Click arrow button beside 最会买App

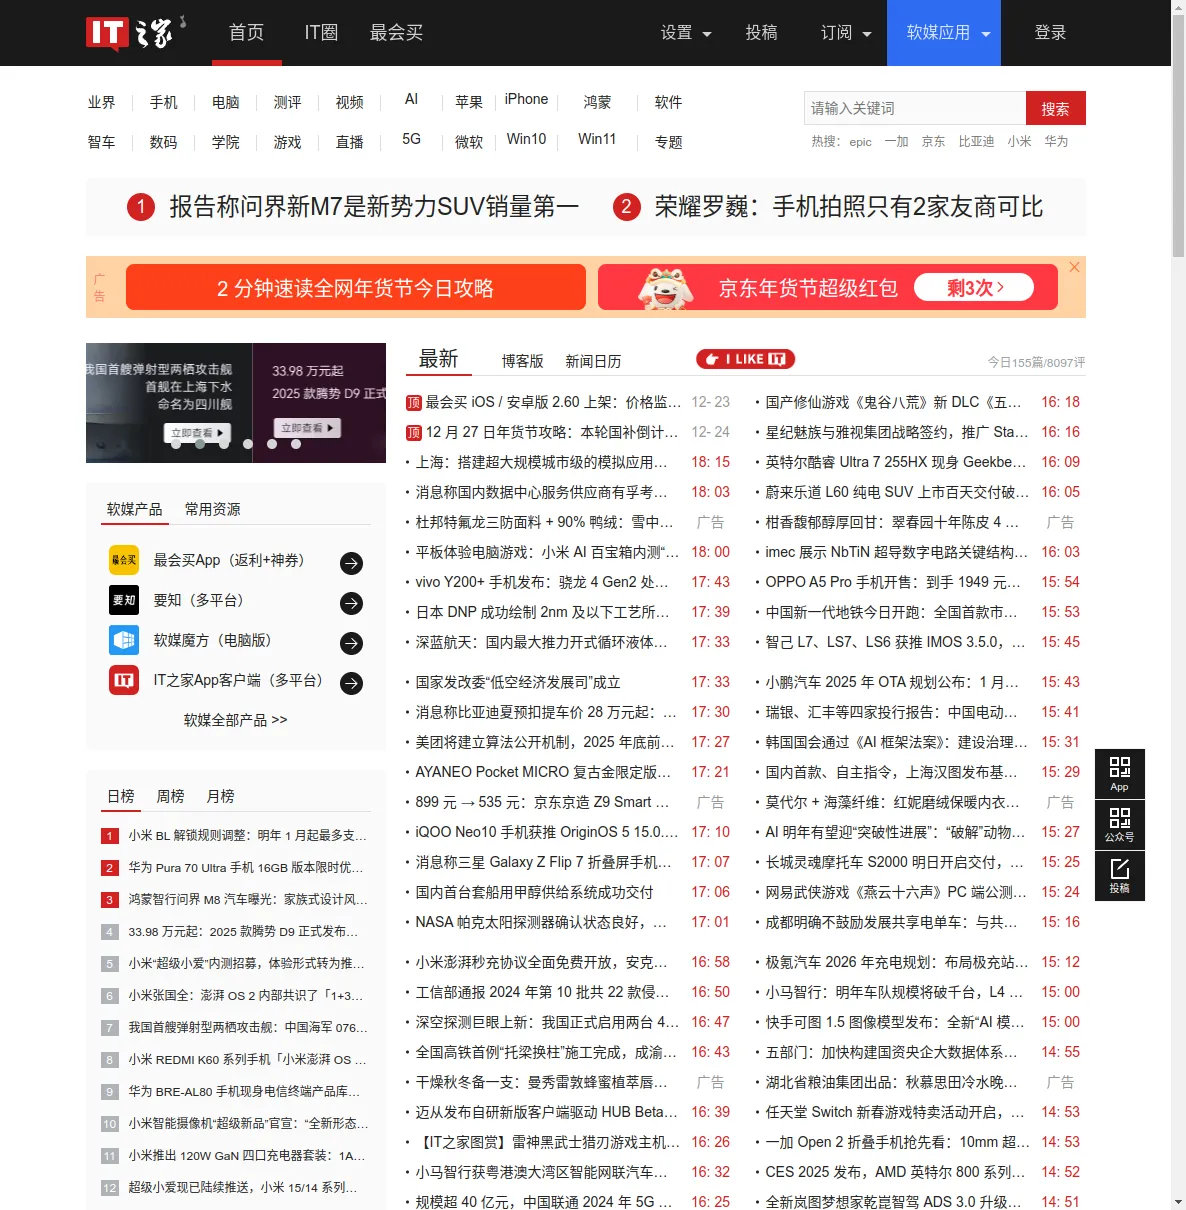point(351,563)
